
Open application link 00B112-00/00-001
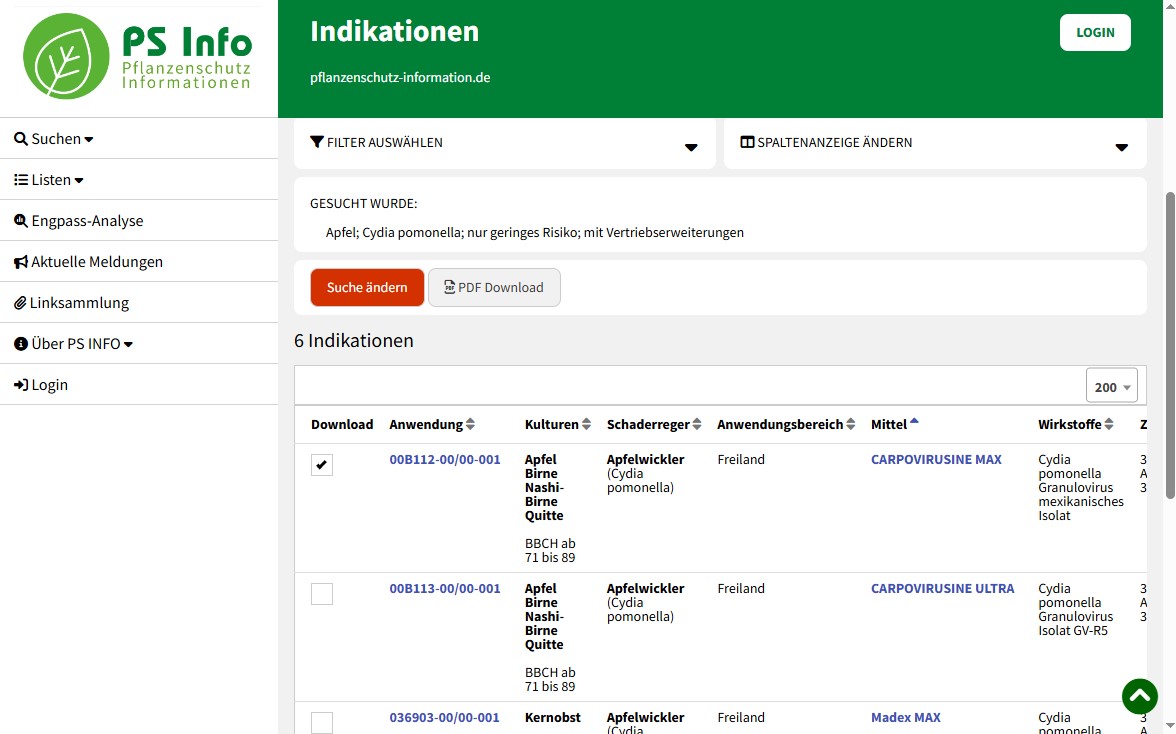pos(445,460)
